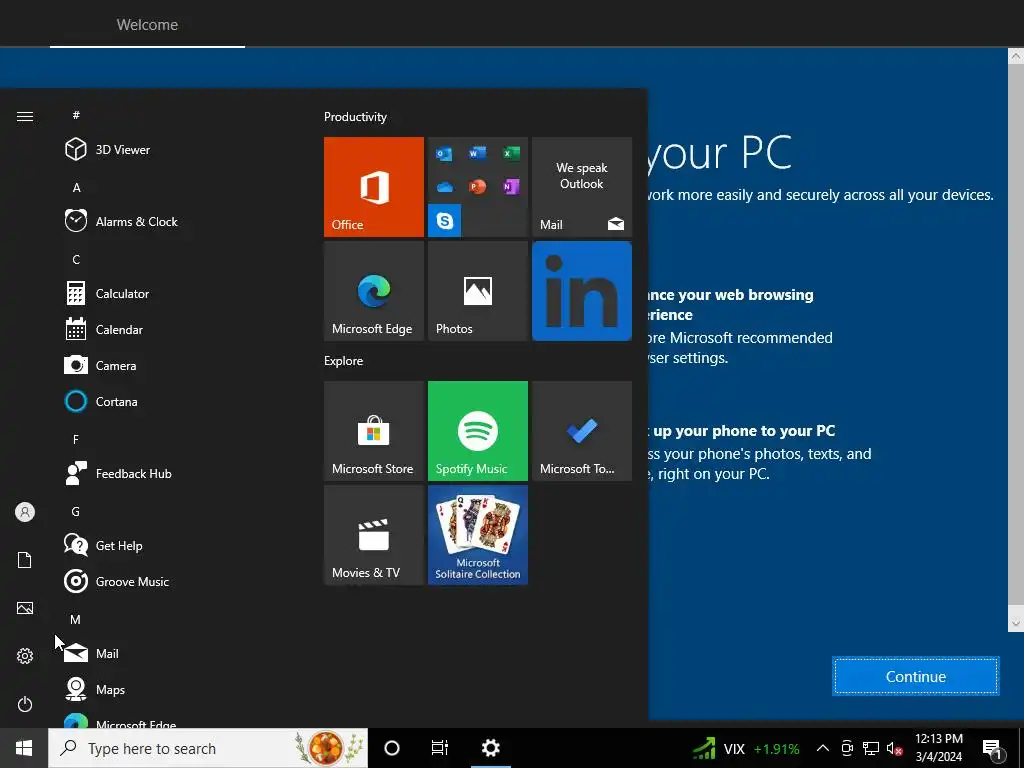Image resolution: width=1024 pixels, height=768 pixels.
Task: Click the muted volume tray icon
Action: 894,748
